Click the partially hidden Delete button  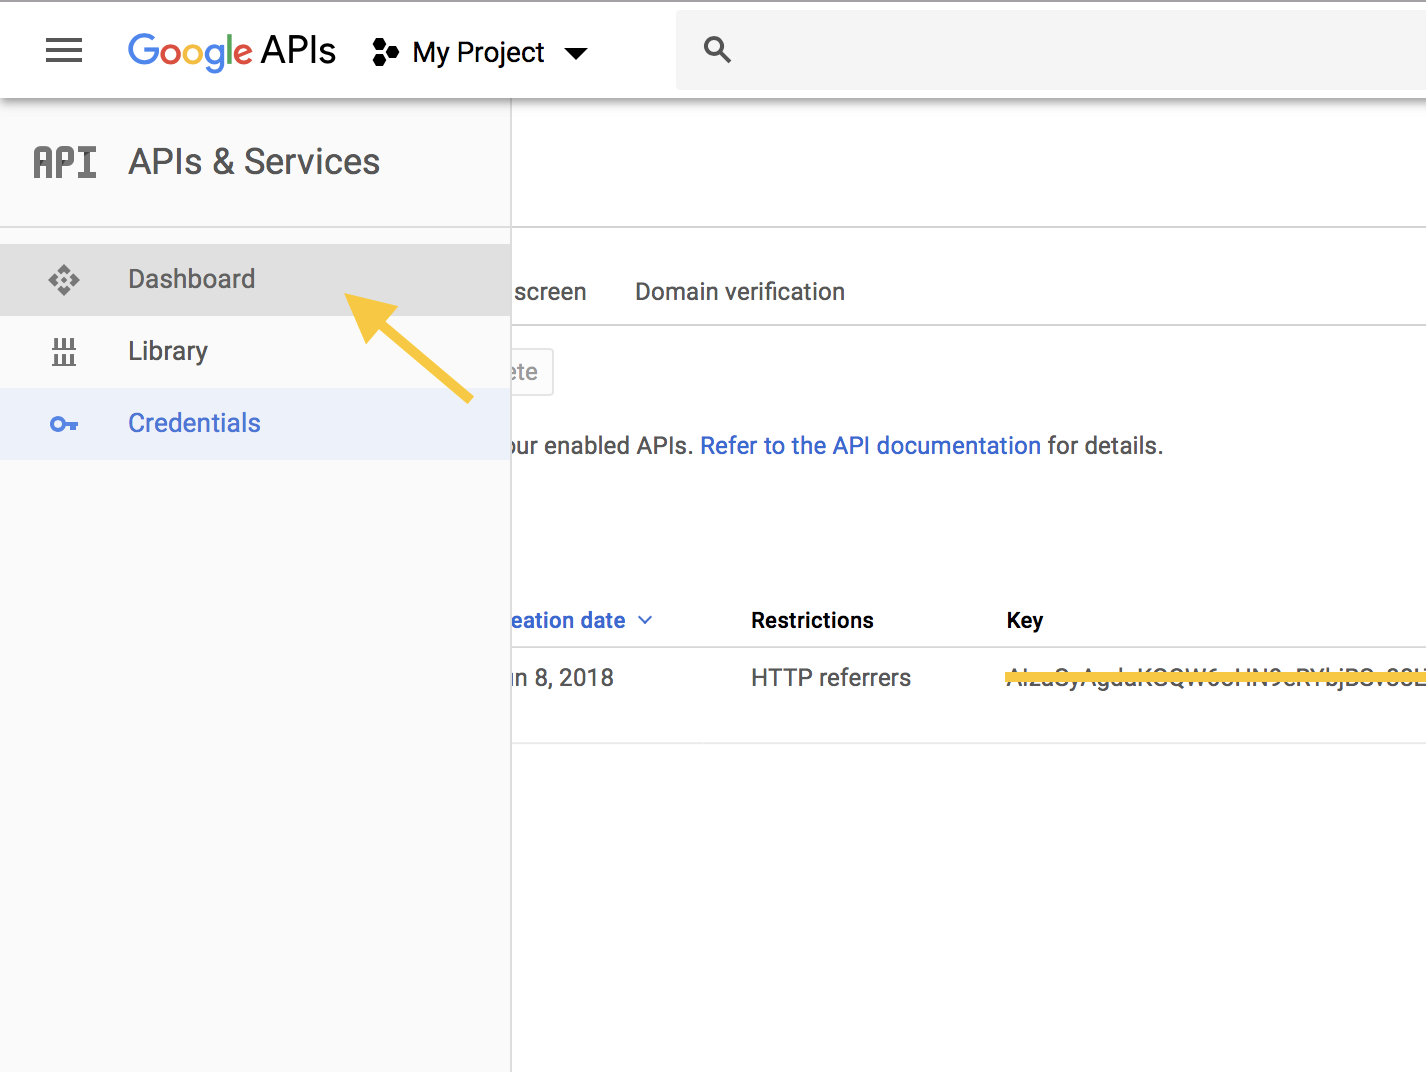pyautogui.click(x=532, y=372)
